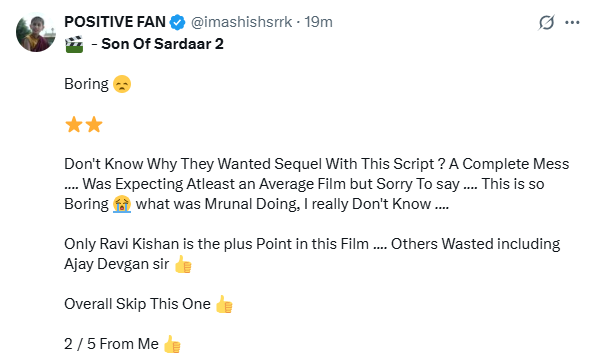597x362 pixels.
Task: Click thumbs up after Skip This One
Action: click(x=224, y=304)
